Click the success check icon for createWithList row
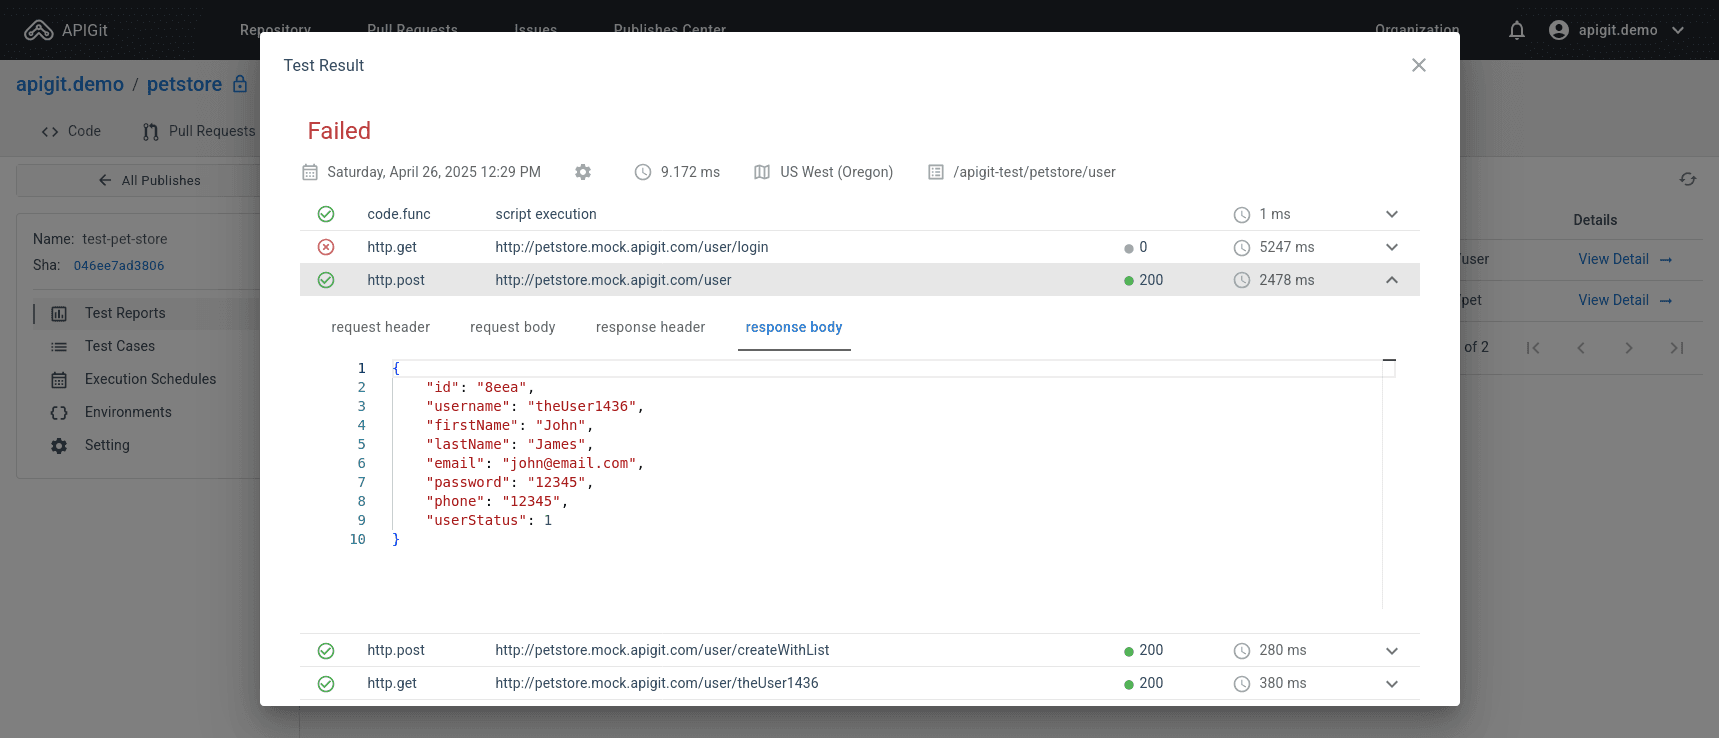This screenshot has width=1719, height=738. (326, 651)
